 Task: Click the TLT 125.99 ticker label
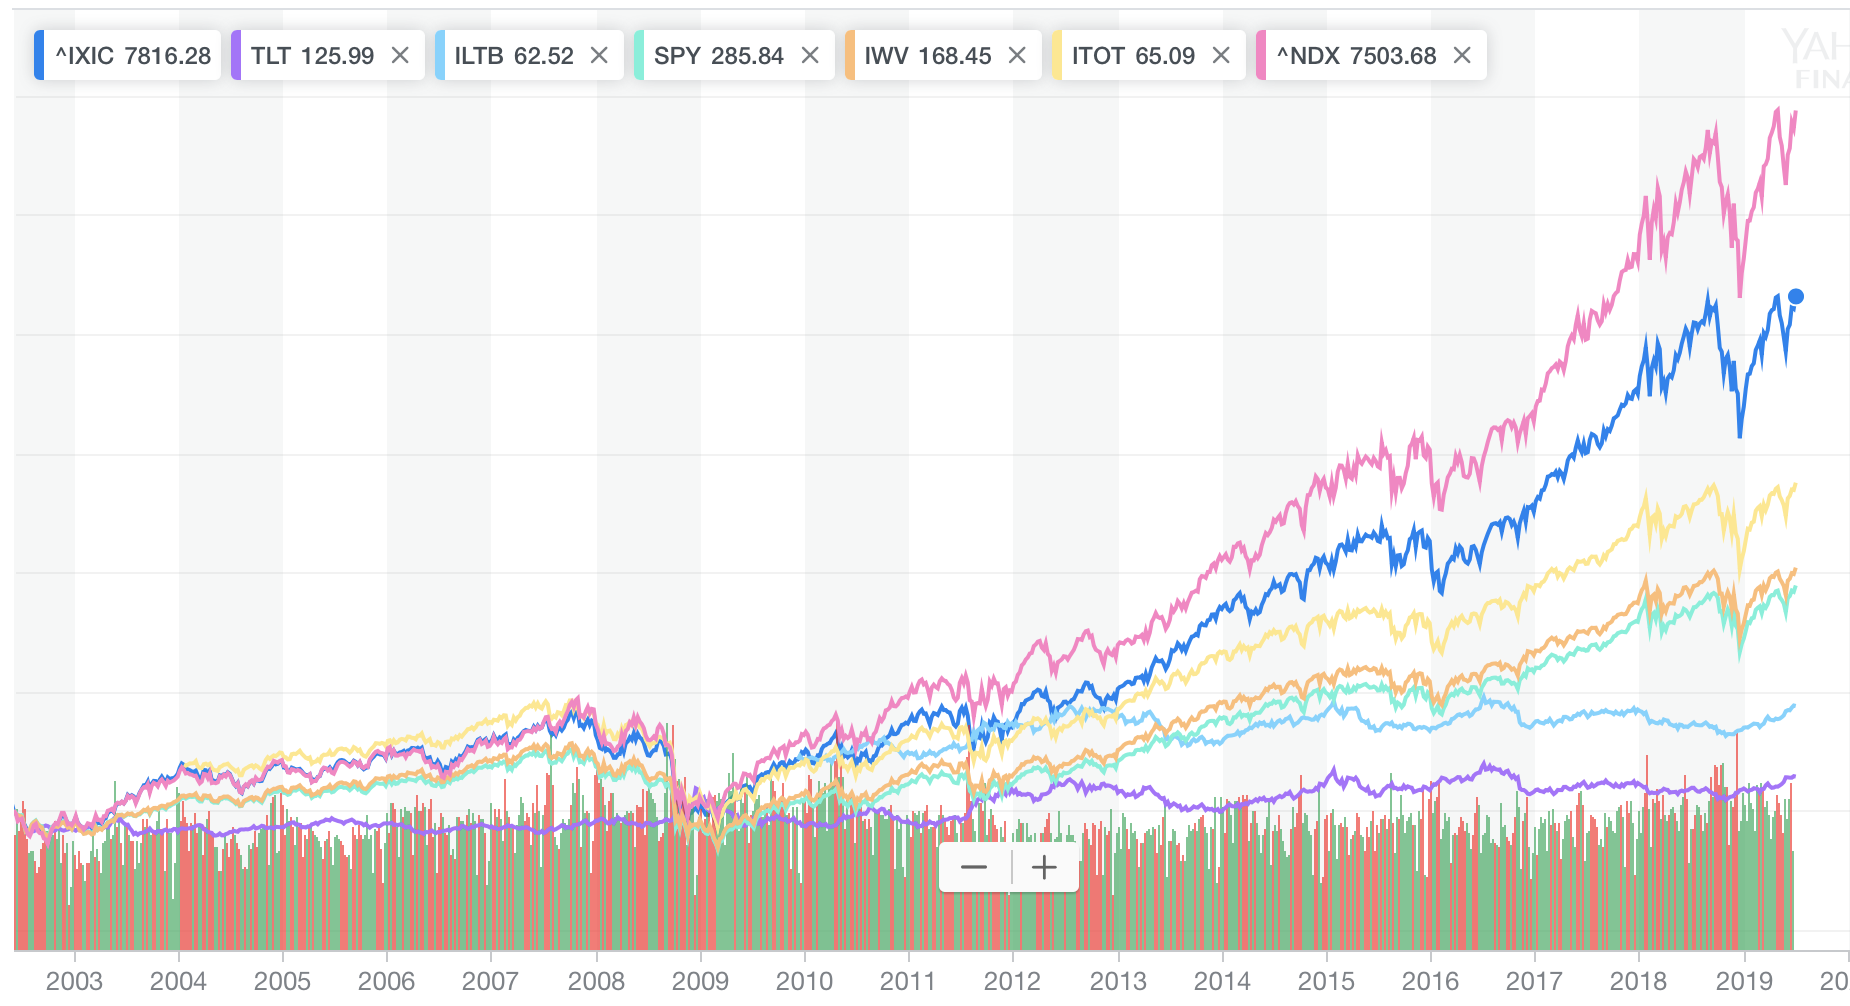tap(312, 56)
